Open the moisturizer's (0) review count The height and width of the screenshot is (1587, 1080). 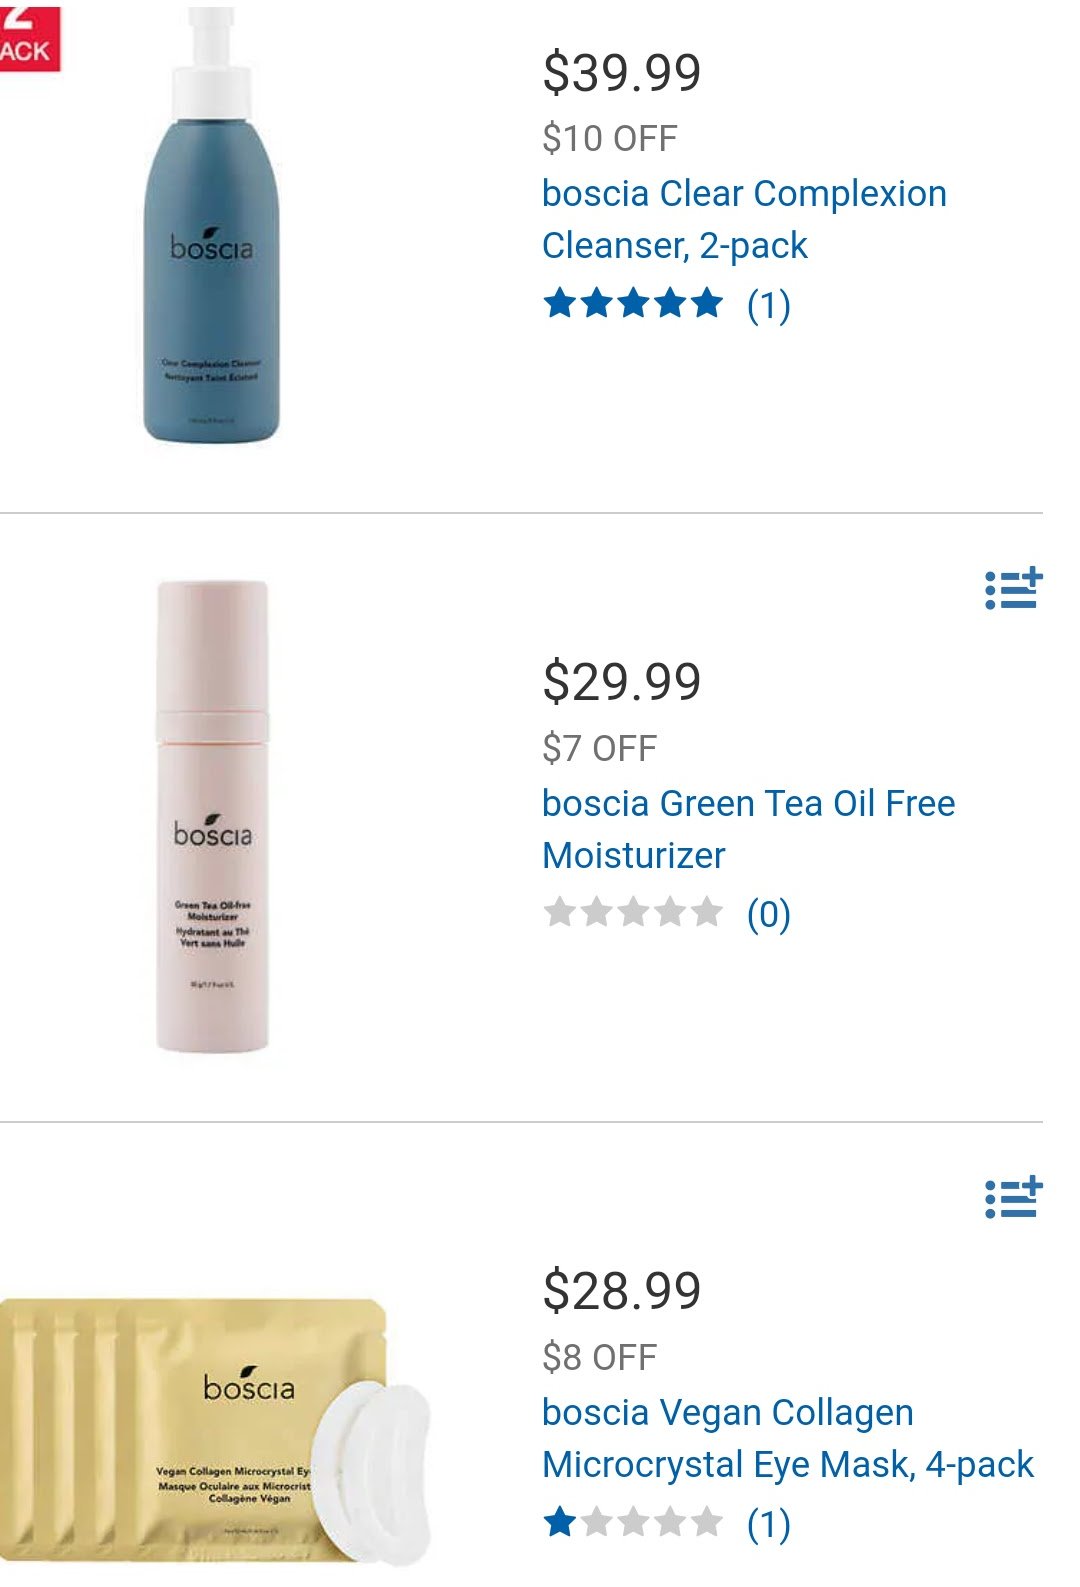[x=769, y=914]
